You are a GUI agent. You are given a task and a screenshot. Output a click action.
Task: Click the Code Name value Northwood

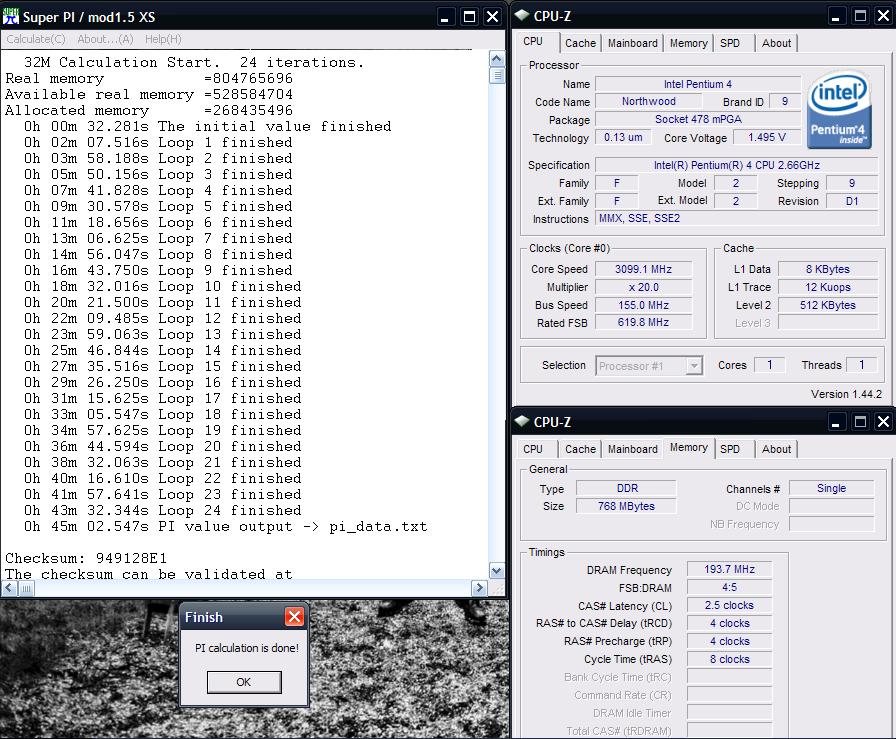pos(649,101)
